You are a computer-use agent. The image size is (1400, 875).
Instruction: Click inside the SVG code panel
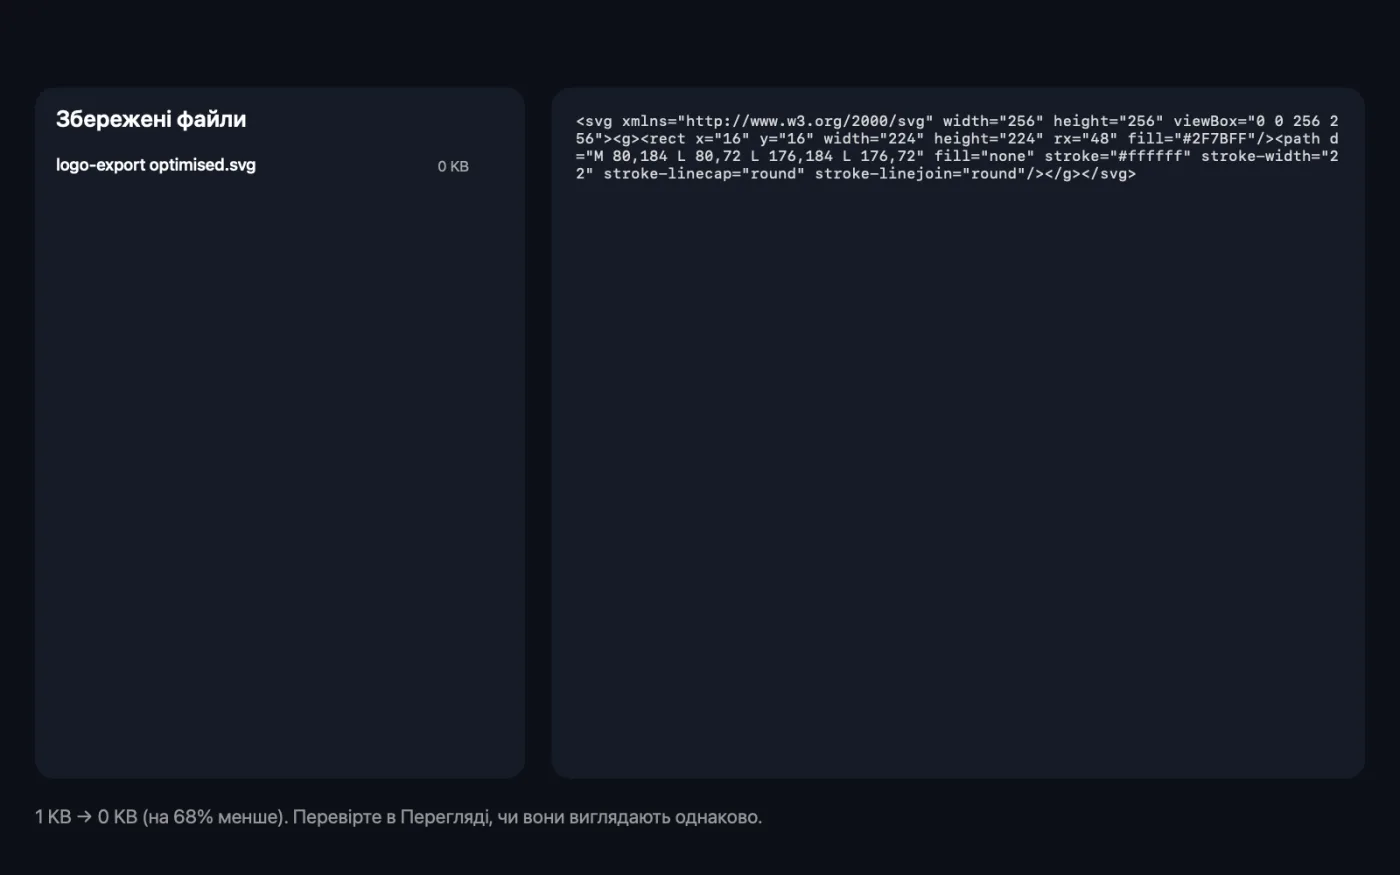pos(958,432)
